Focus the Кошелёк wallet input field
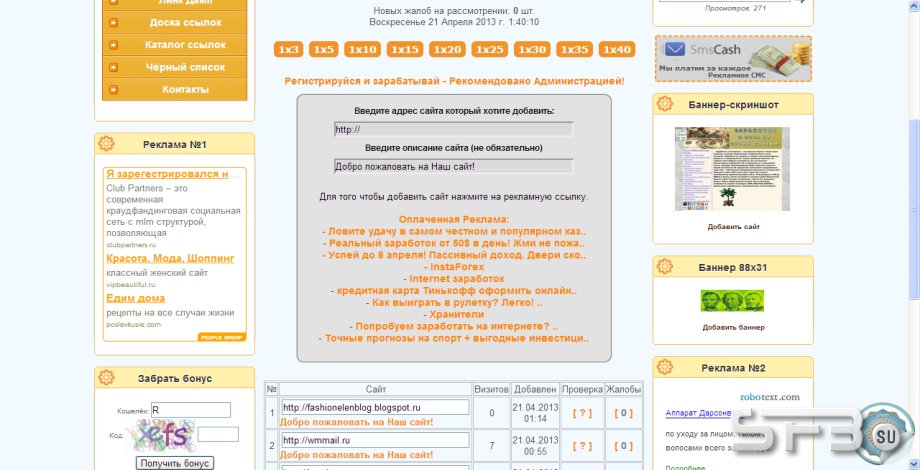 pos(191,410)
